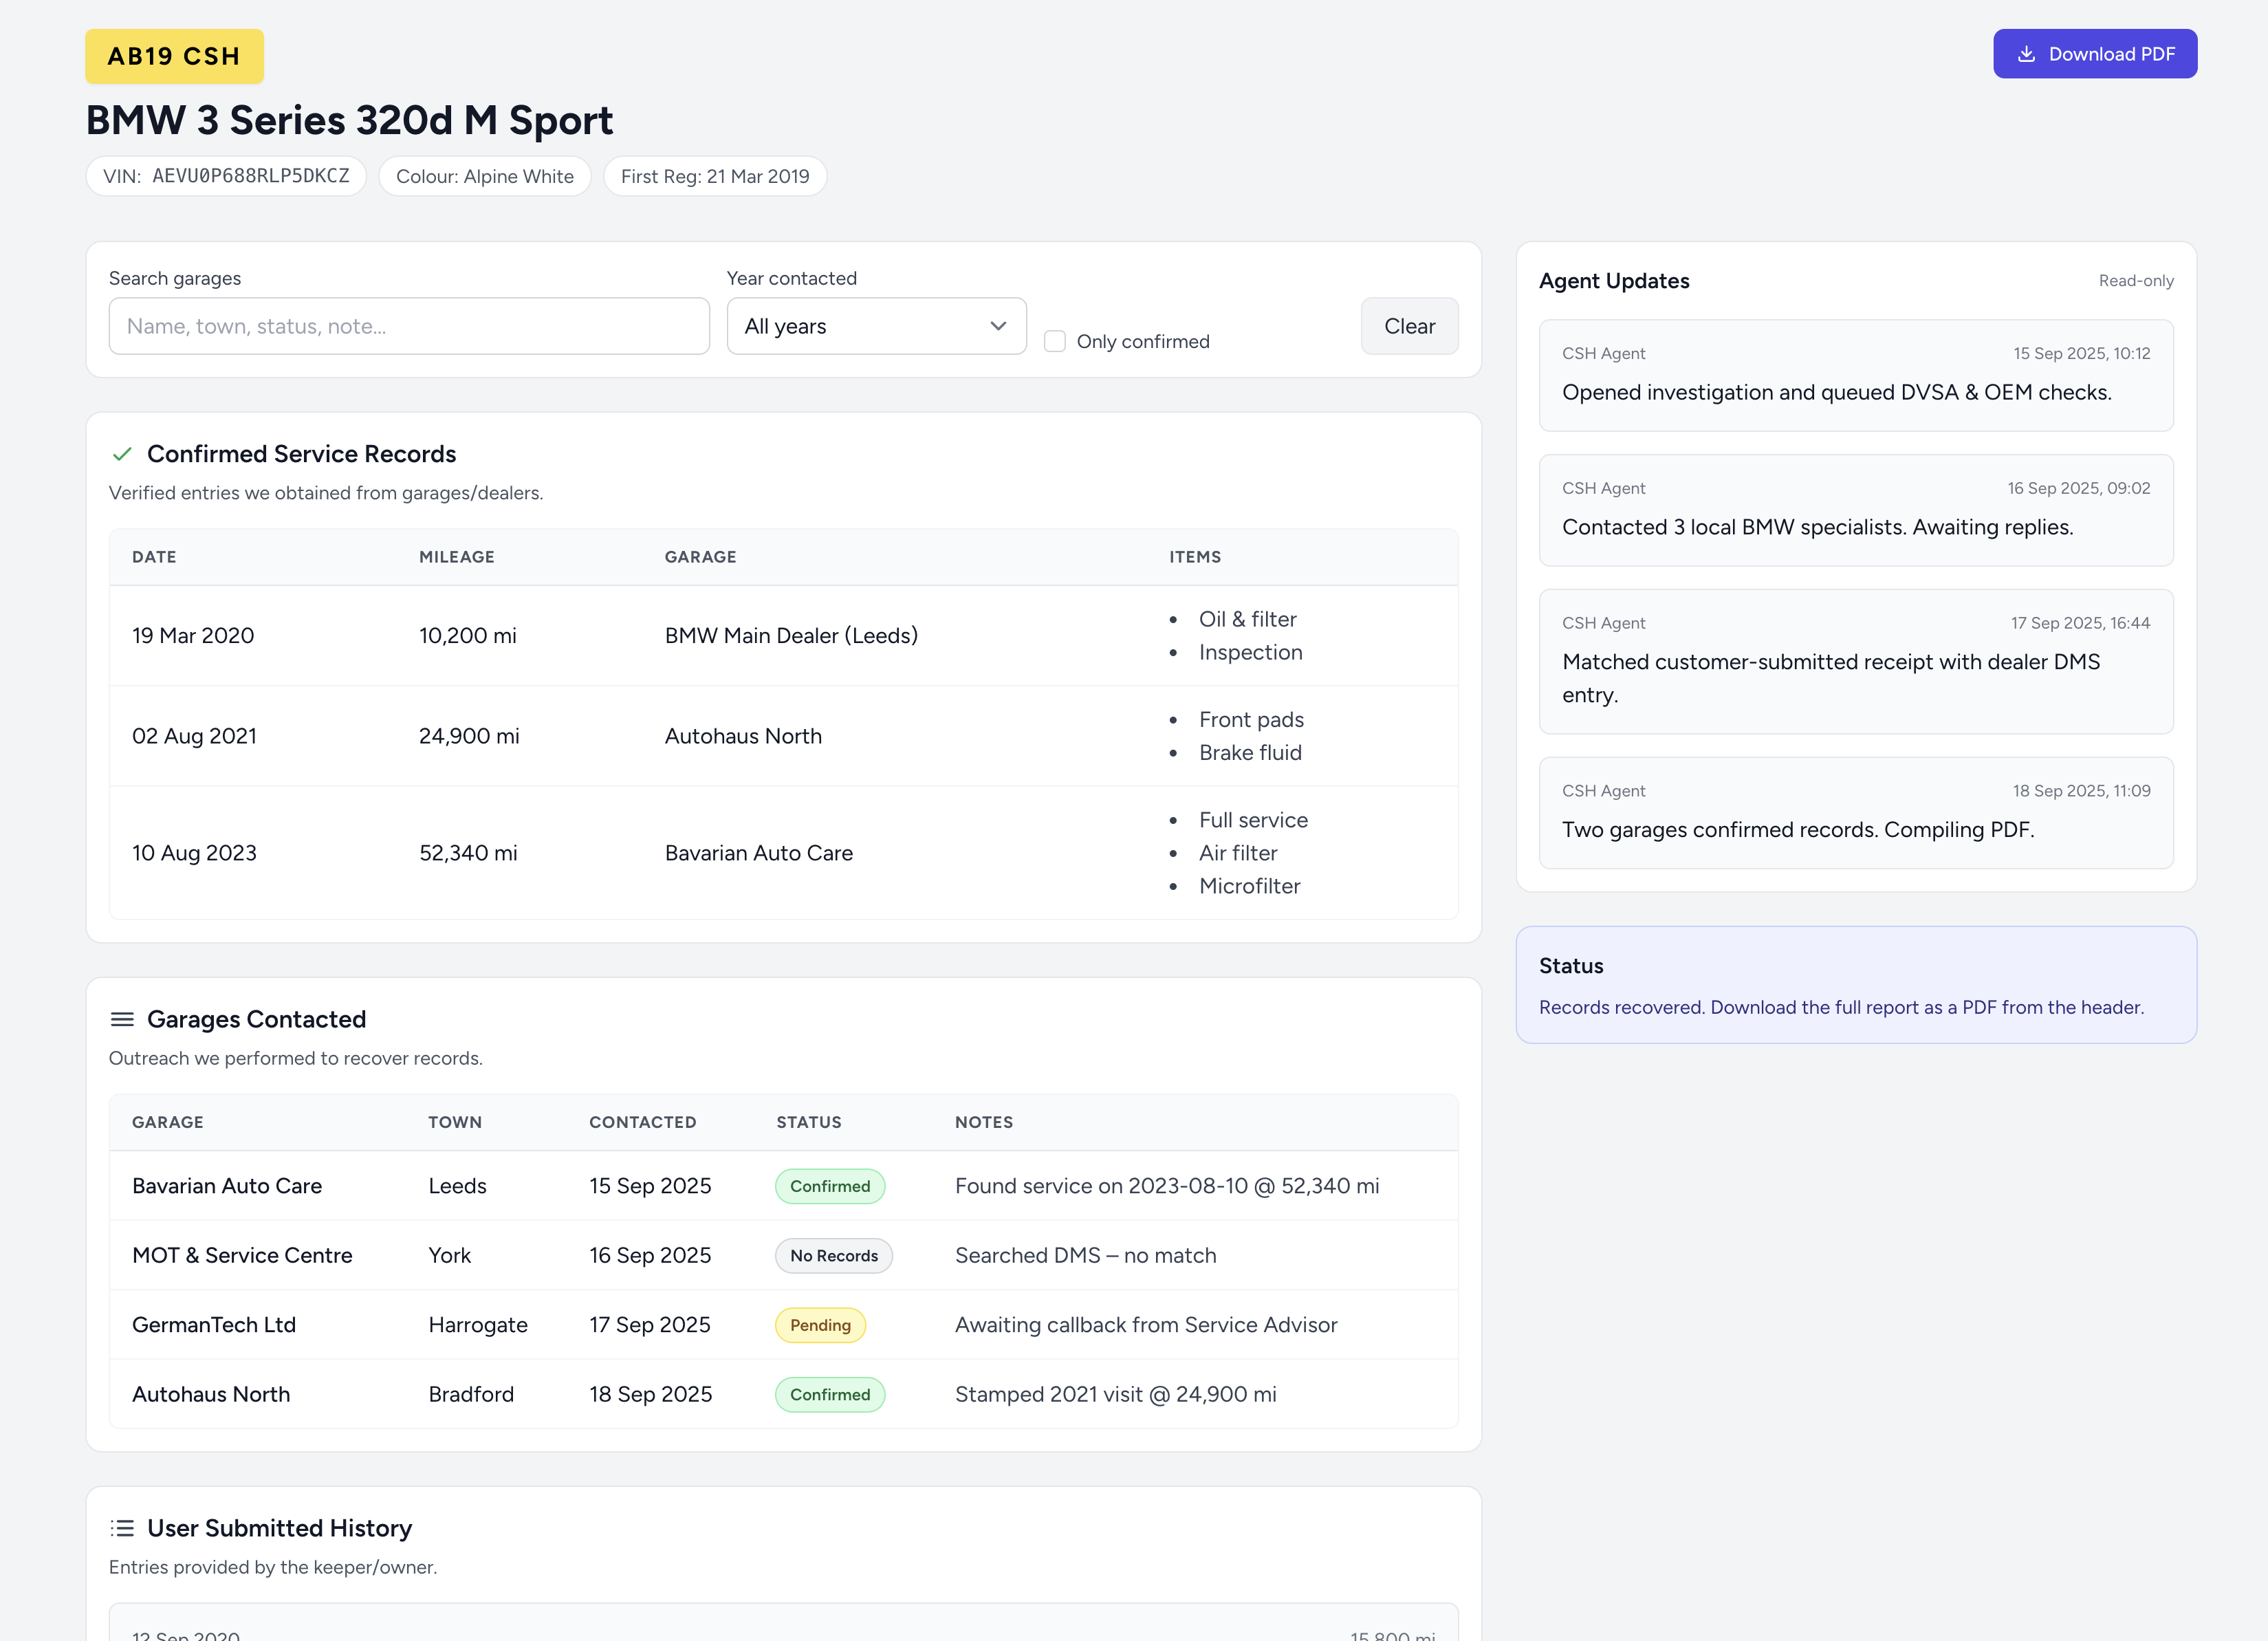The width and height of the screenshot is (2268, 1641).
Task: Click the No Records badge for MOT & Service Centre
Action: (x=833, y=1256)
